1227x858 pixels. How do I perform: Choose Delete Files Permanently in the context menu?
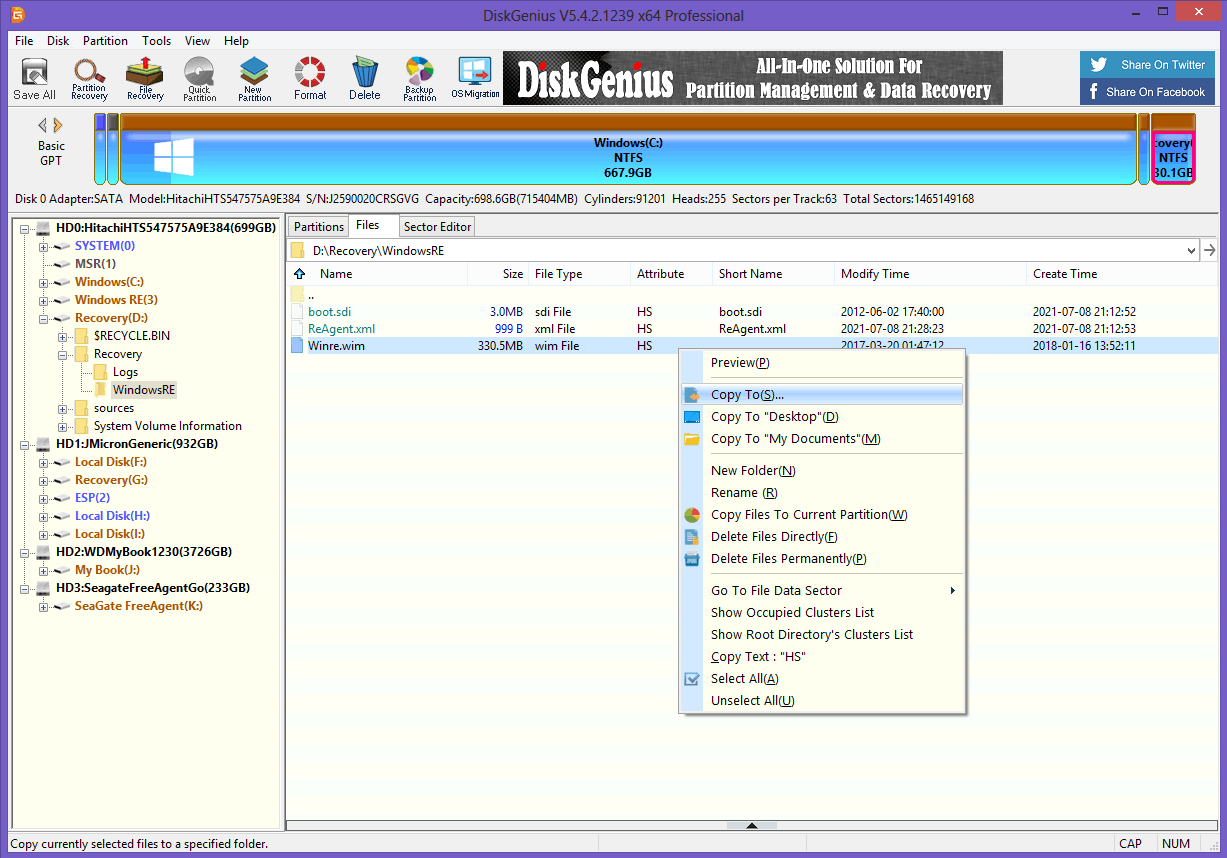coord(821,559)
